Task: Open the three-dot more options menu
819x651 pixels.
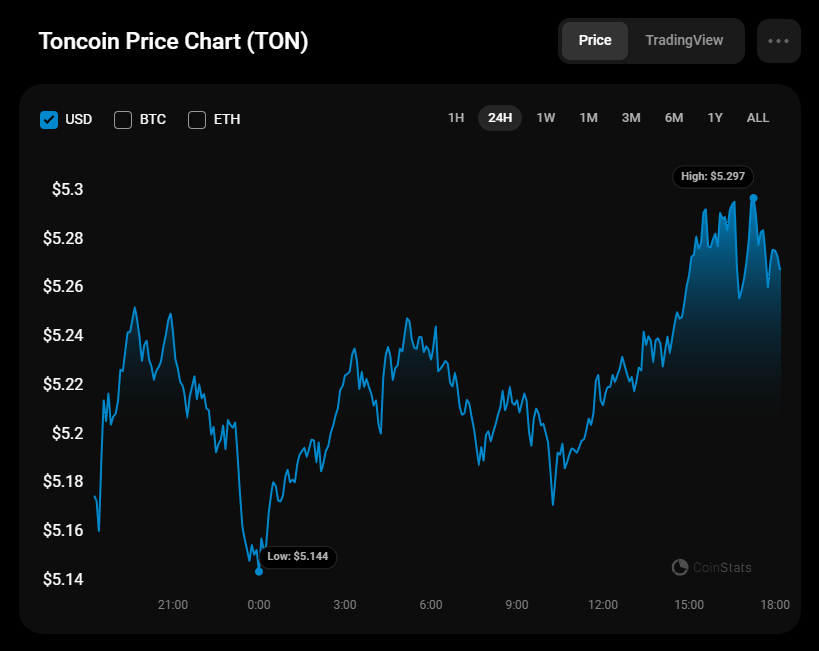Action: (x=779, y=41)
